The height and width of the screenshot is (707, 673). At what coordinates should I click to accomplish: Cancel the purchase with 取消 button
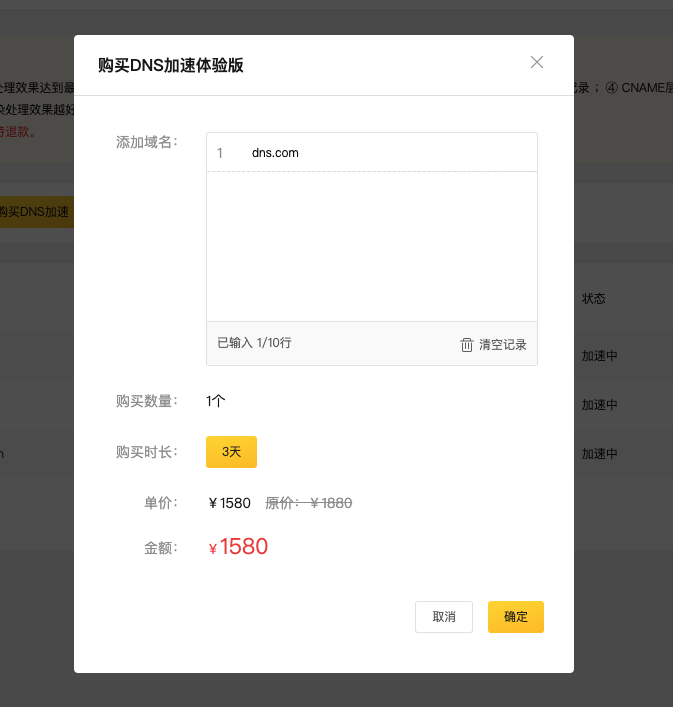click(443, 617)
